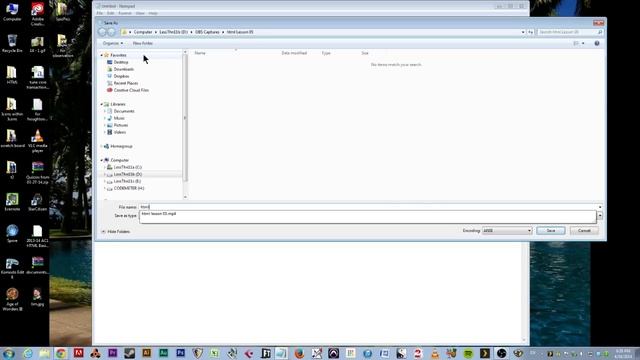Open Komodo Edit desktop shortcut
Screen dimensions: 640x360
12,268
